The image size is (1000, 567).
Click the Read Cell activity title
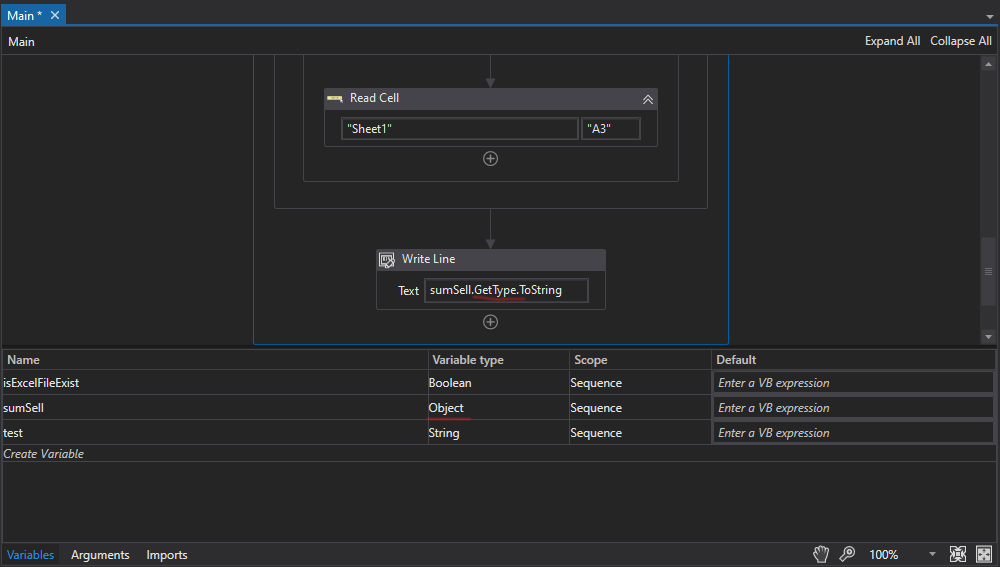(x=374, y=98)
